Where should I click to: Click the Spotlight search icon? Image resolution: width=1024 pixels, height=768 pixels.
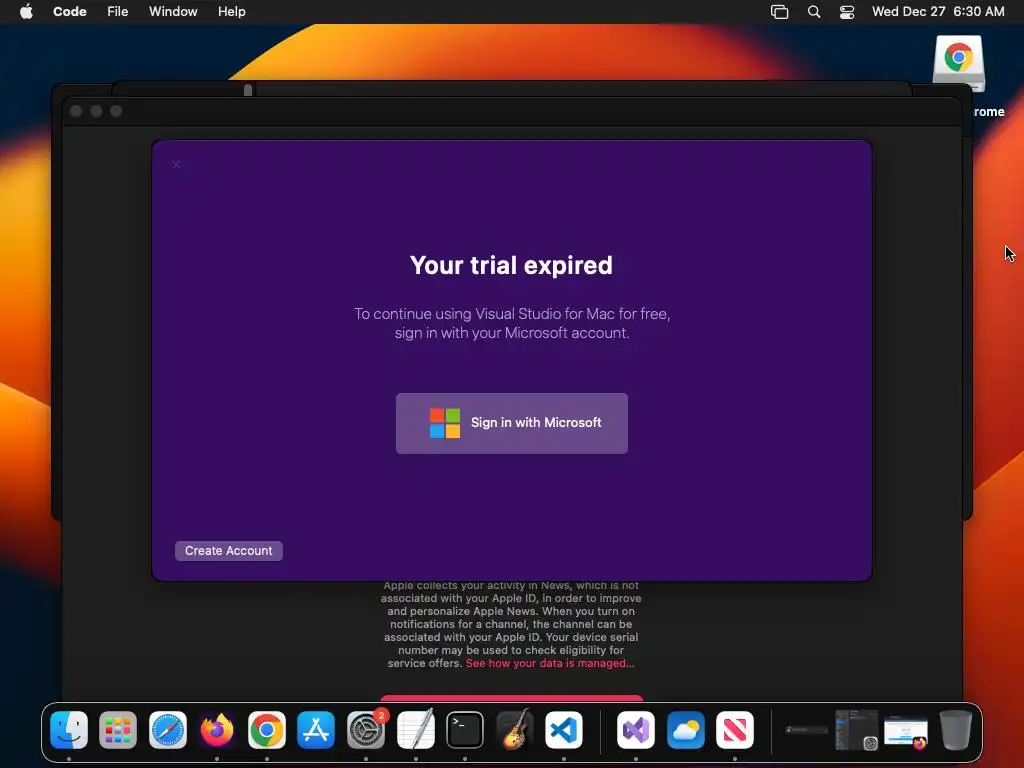814,12
